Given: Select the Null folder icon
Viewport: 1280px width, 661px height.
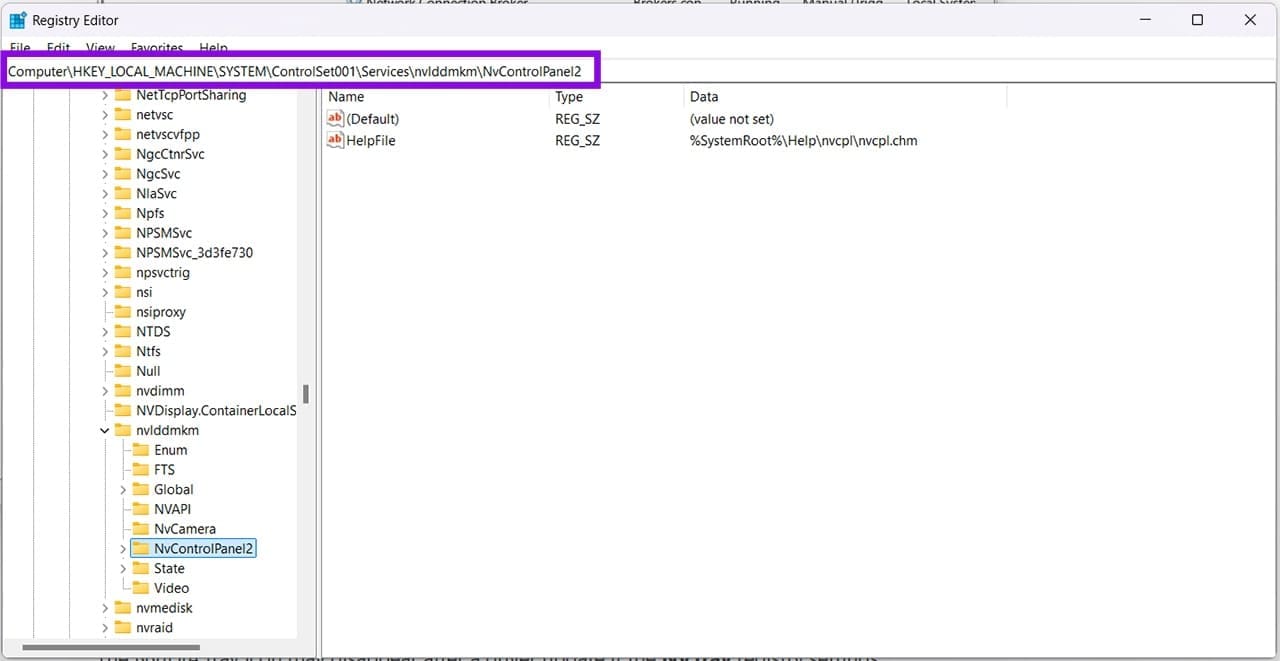Looking at the screenshot, I should [122, 371].
